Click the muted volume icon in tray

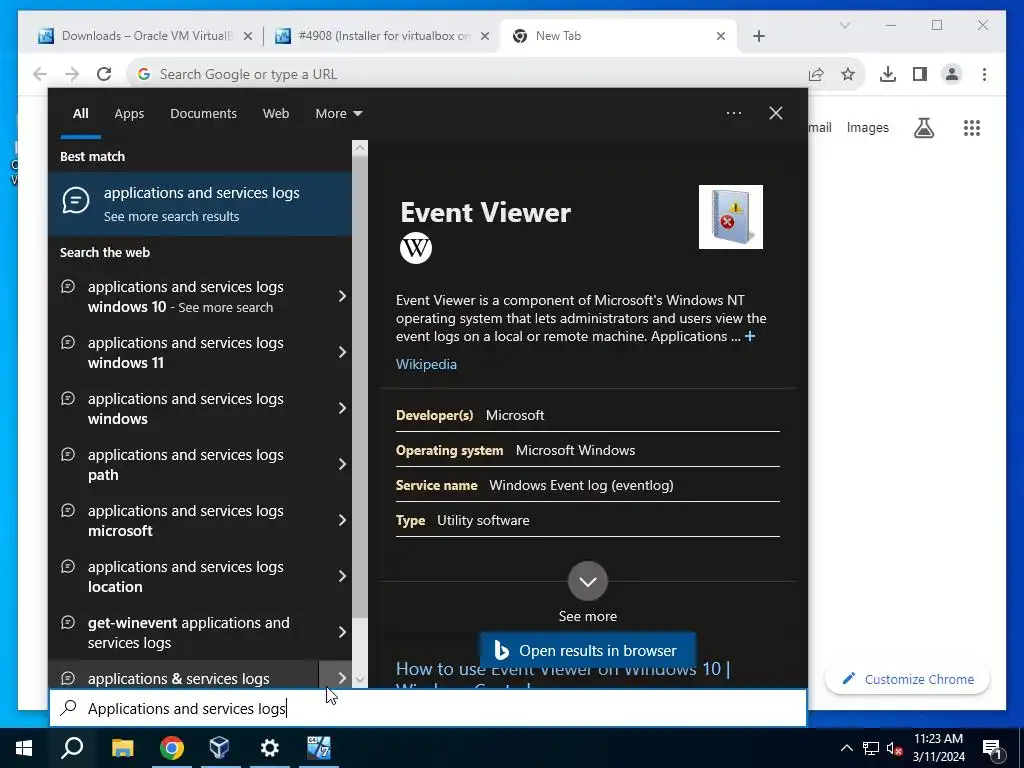coord(895,748)
